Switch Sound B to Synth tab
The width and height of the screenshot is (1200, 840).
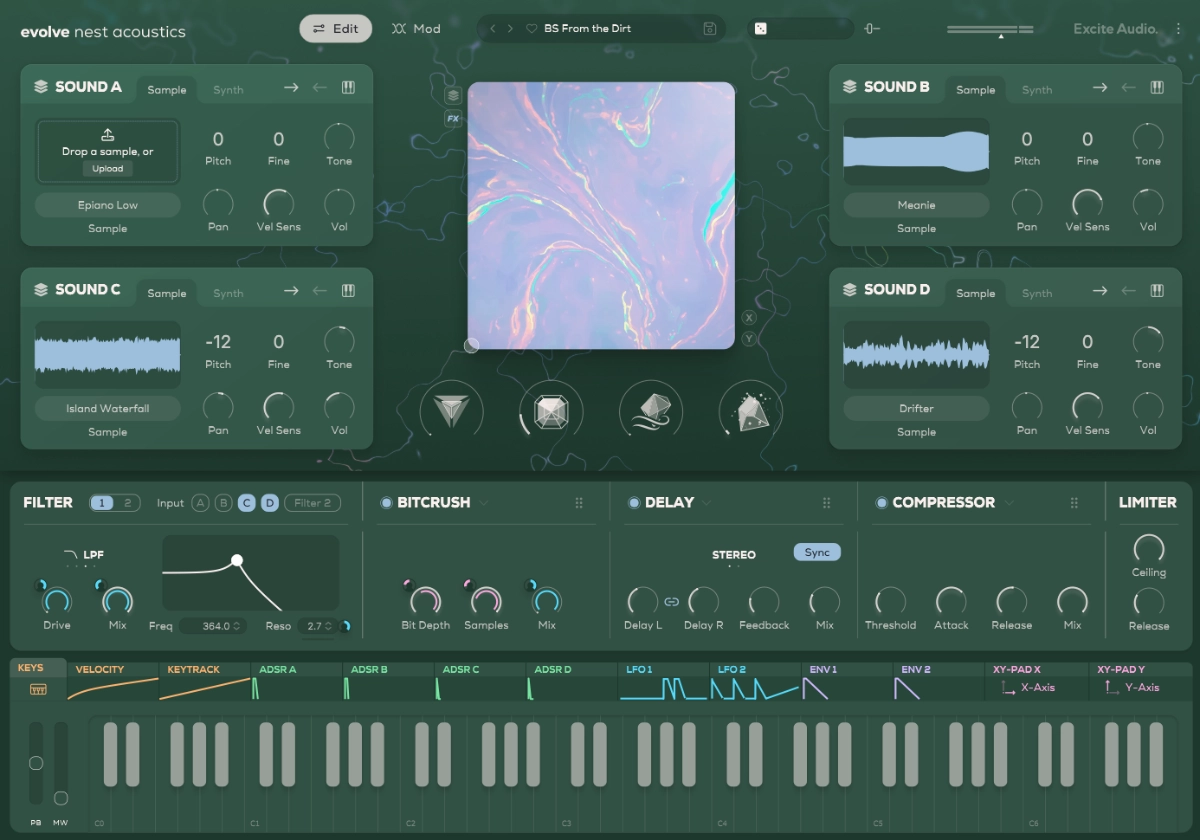(1037, 90)
